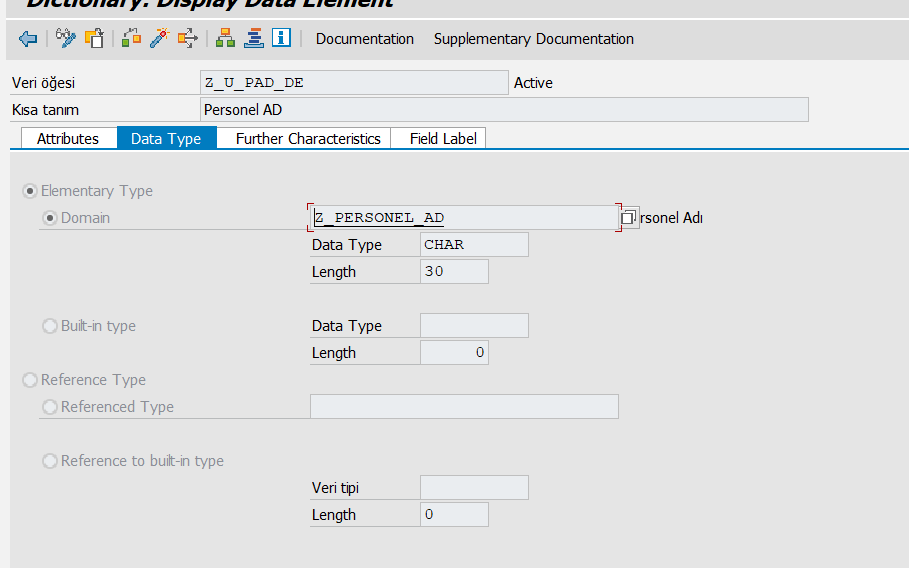
Task: Select the Elementary Type radio button
Action: [30, 191]
